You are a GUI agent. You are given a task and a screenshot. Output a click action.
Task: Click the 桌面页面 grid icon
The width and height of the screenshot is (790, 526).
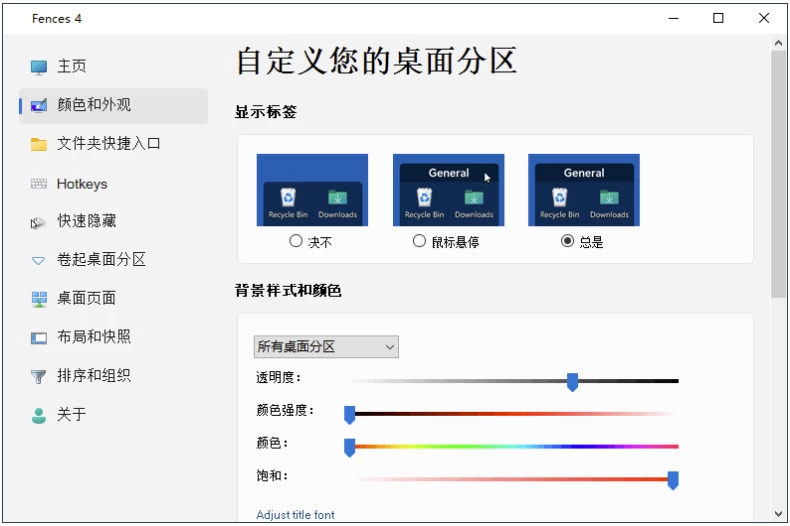(39, 299)
